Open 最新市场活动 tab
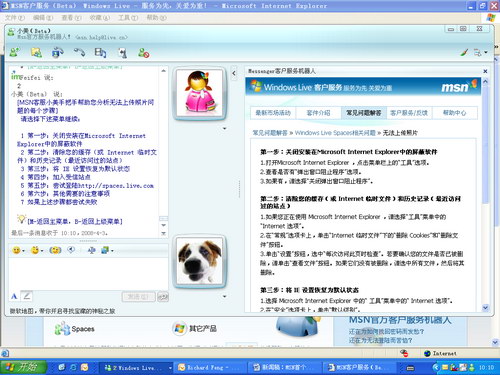 pos(273,113)
